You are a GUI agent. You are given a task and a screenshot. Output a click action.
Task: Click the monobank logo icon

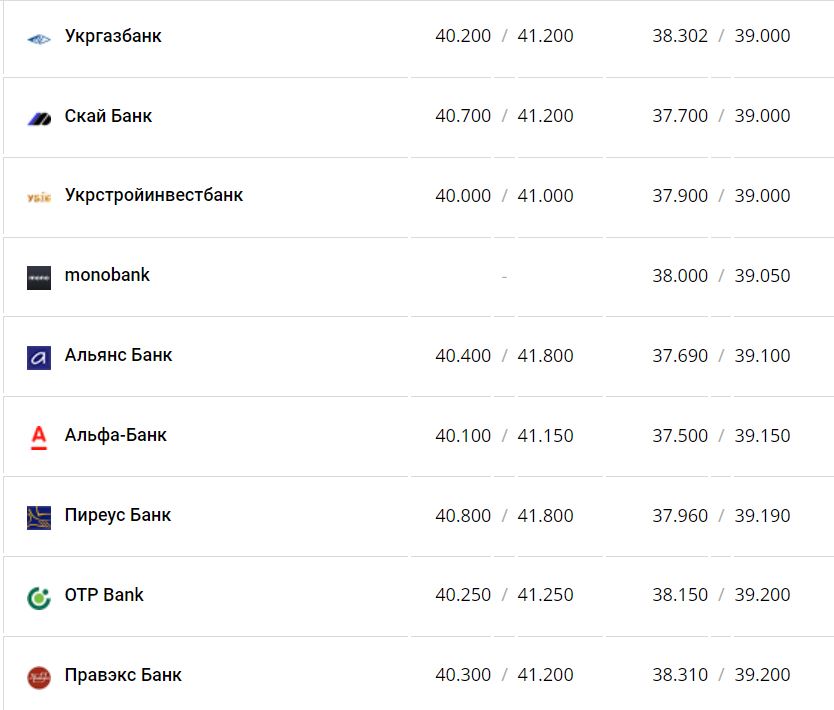click(39, 277)
